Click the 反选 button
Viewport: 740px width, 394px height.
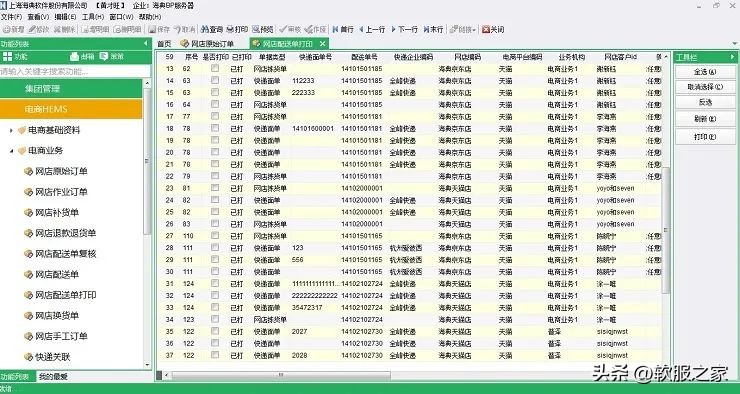705,102
